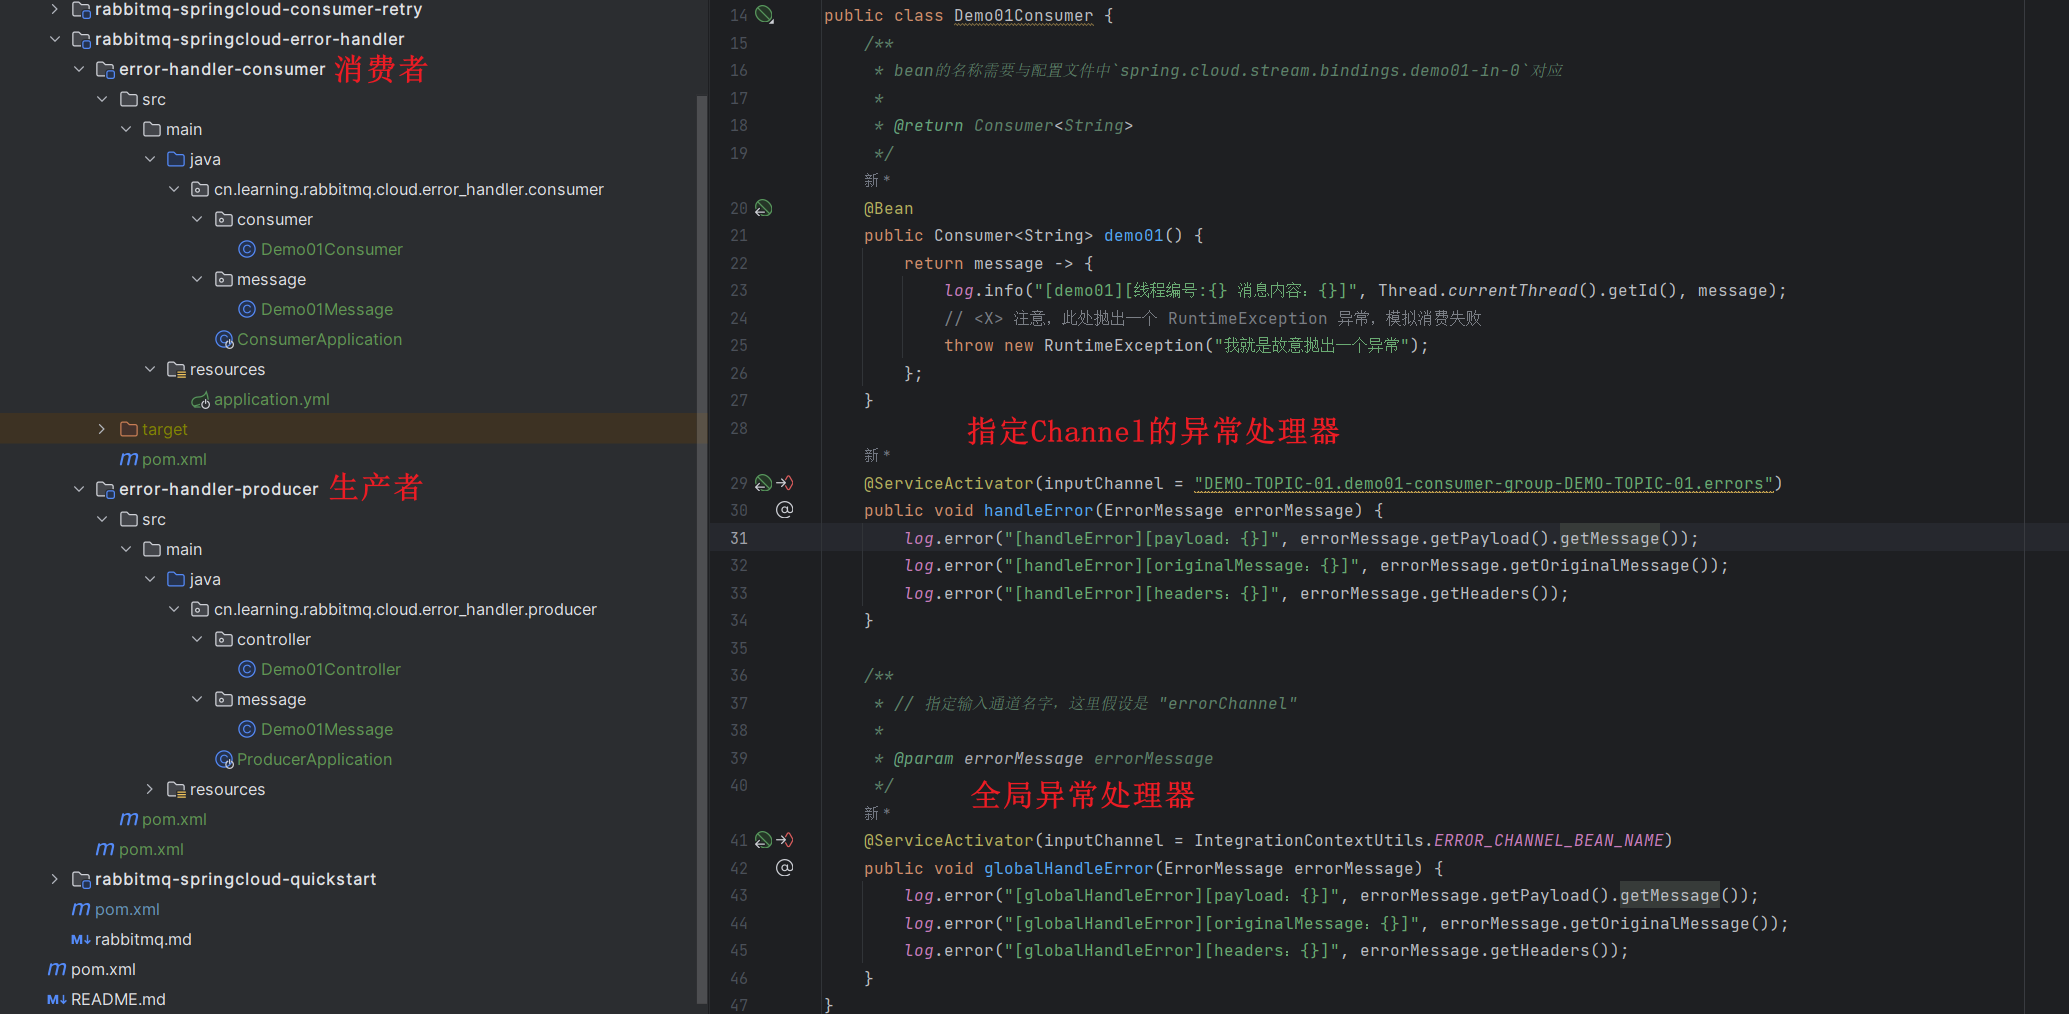Open rabbitmq.md markdown file
The width and height of the screenshot is (2069, 1014).
[143, 939]
